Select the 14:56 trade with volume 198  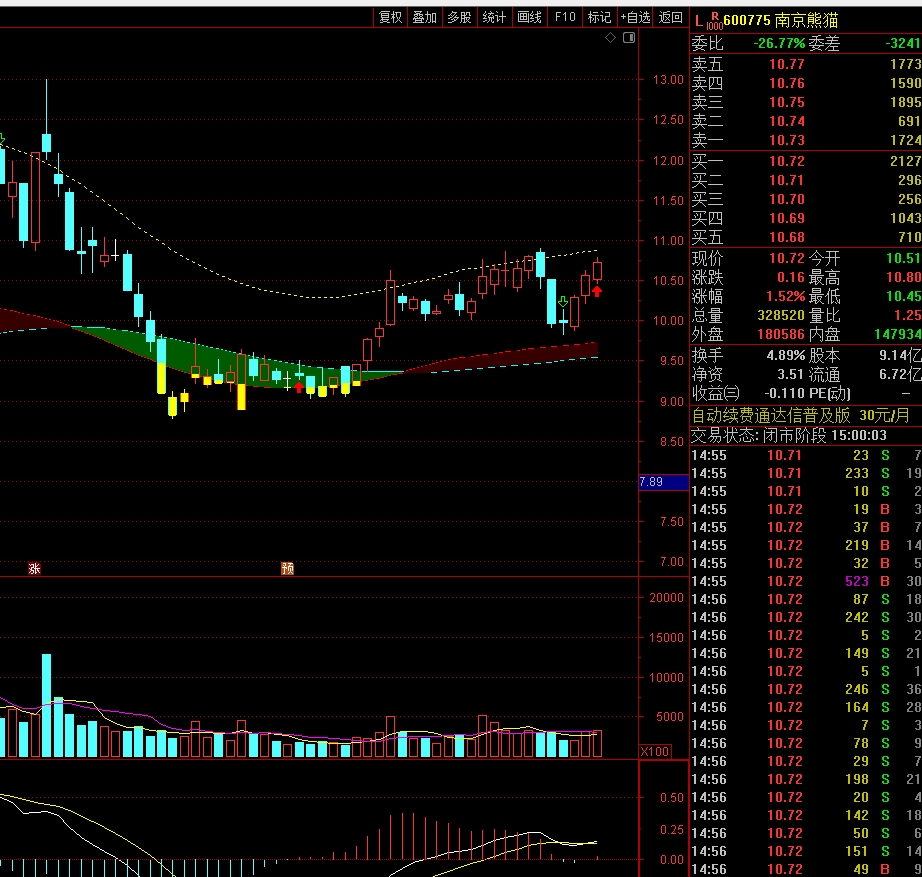tap(806, 779)
